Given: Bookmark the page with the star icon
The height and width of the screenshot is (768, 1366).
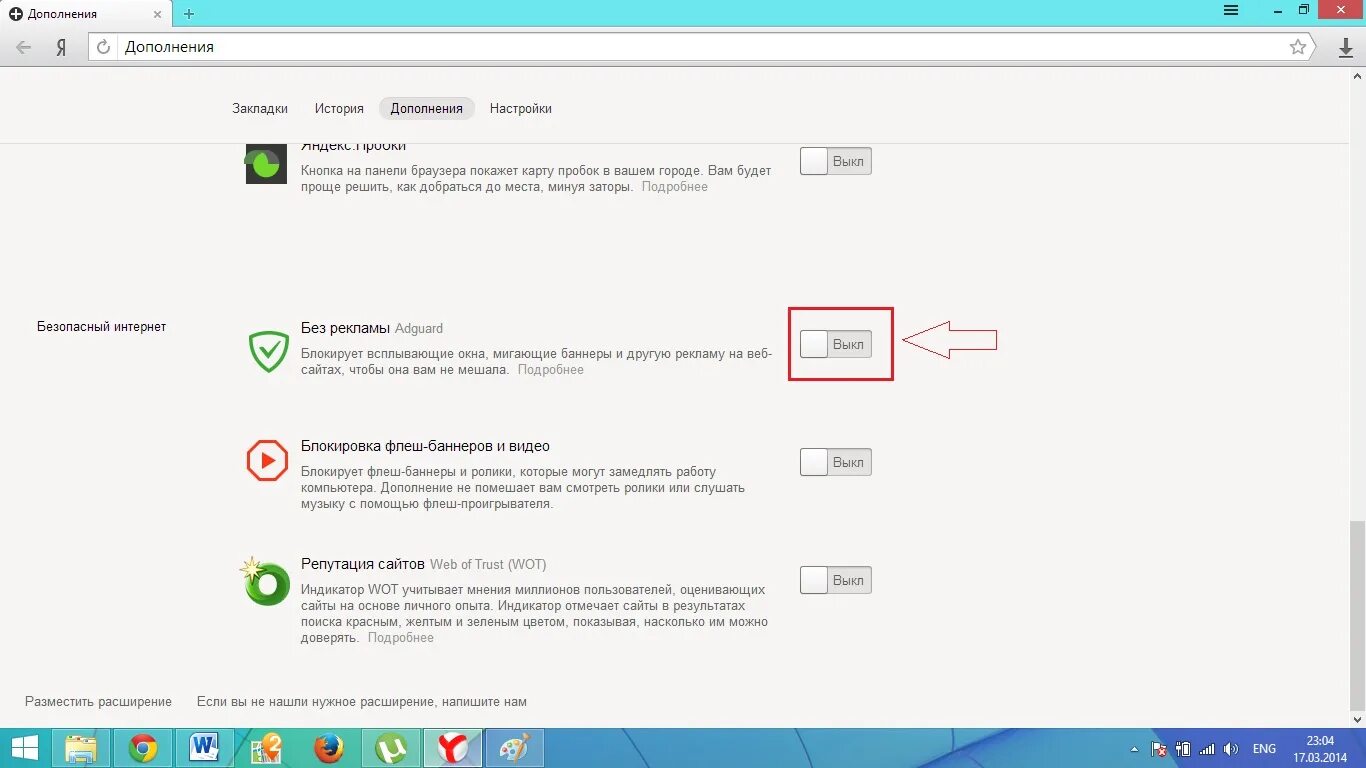Looking at the screenshot, I should tap(1298, 47).
